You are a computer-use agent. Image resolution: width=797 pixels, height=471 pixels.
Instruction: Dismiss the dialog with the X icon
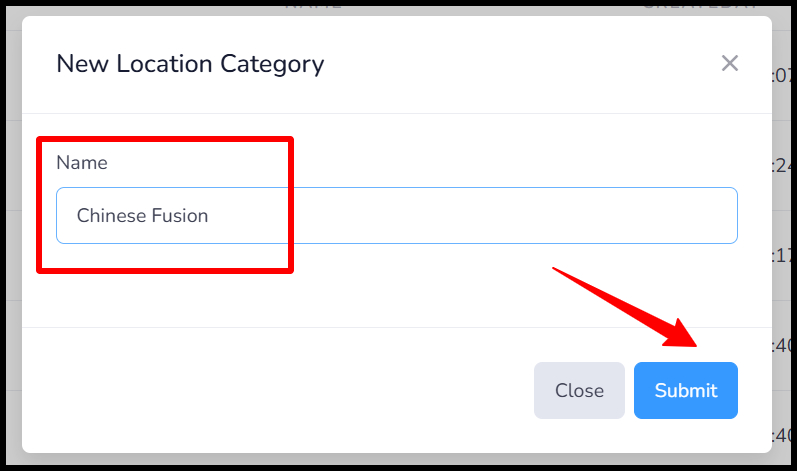(x=729, y=64)
